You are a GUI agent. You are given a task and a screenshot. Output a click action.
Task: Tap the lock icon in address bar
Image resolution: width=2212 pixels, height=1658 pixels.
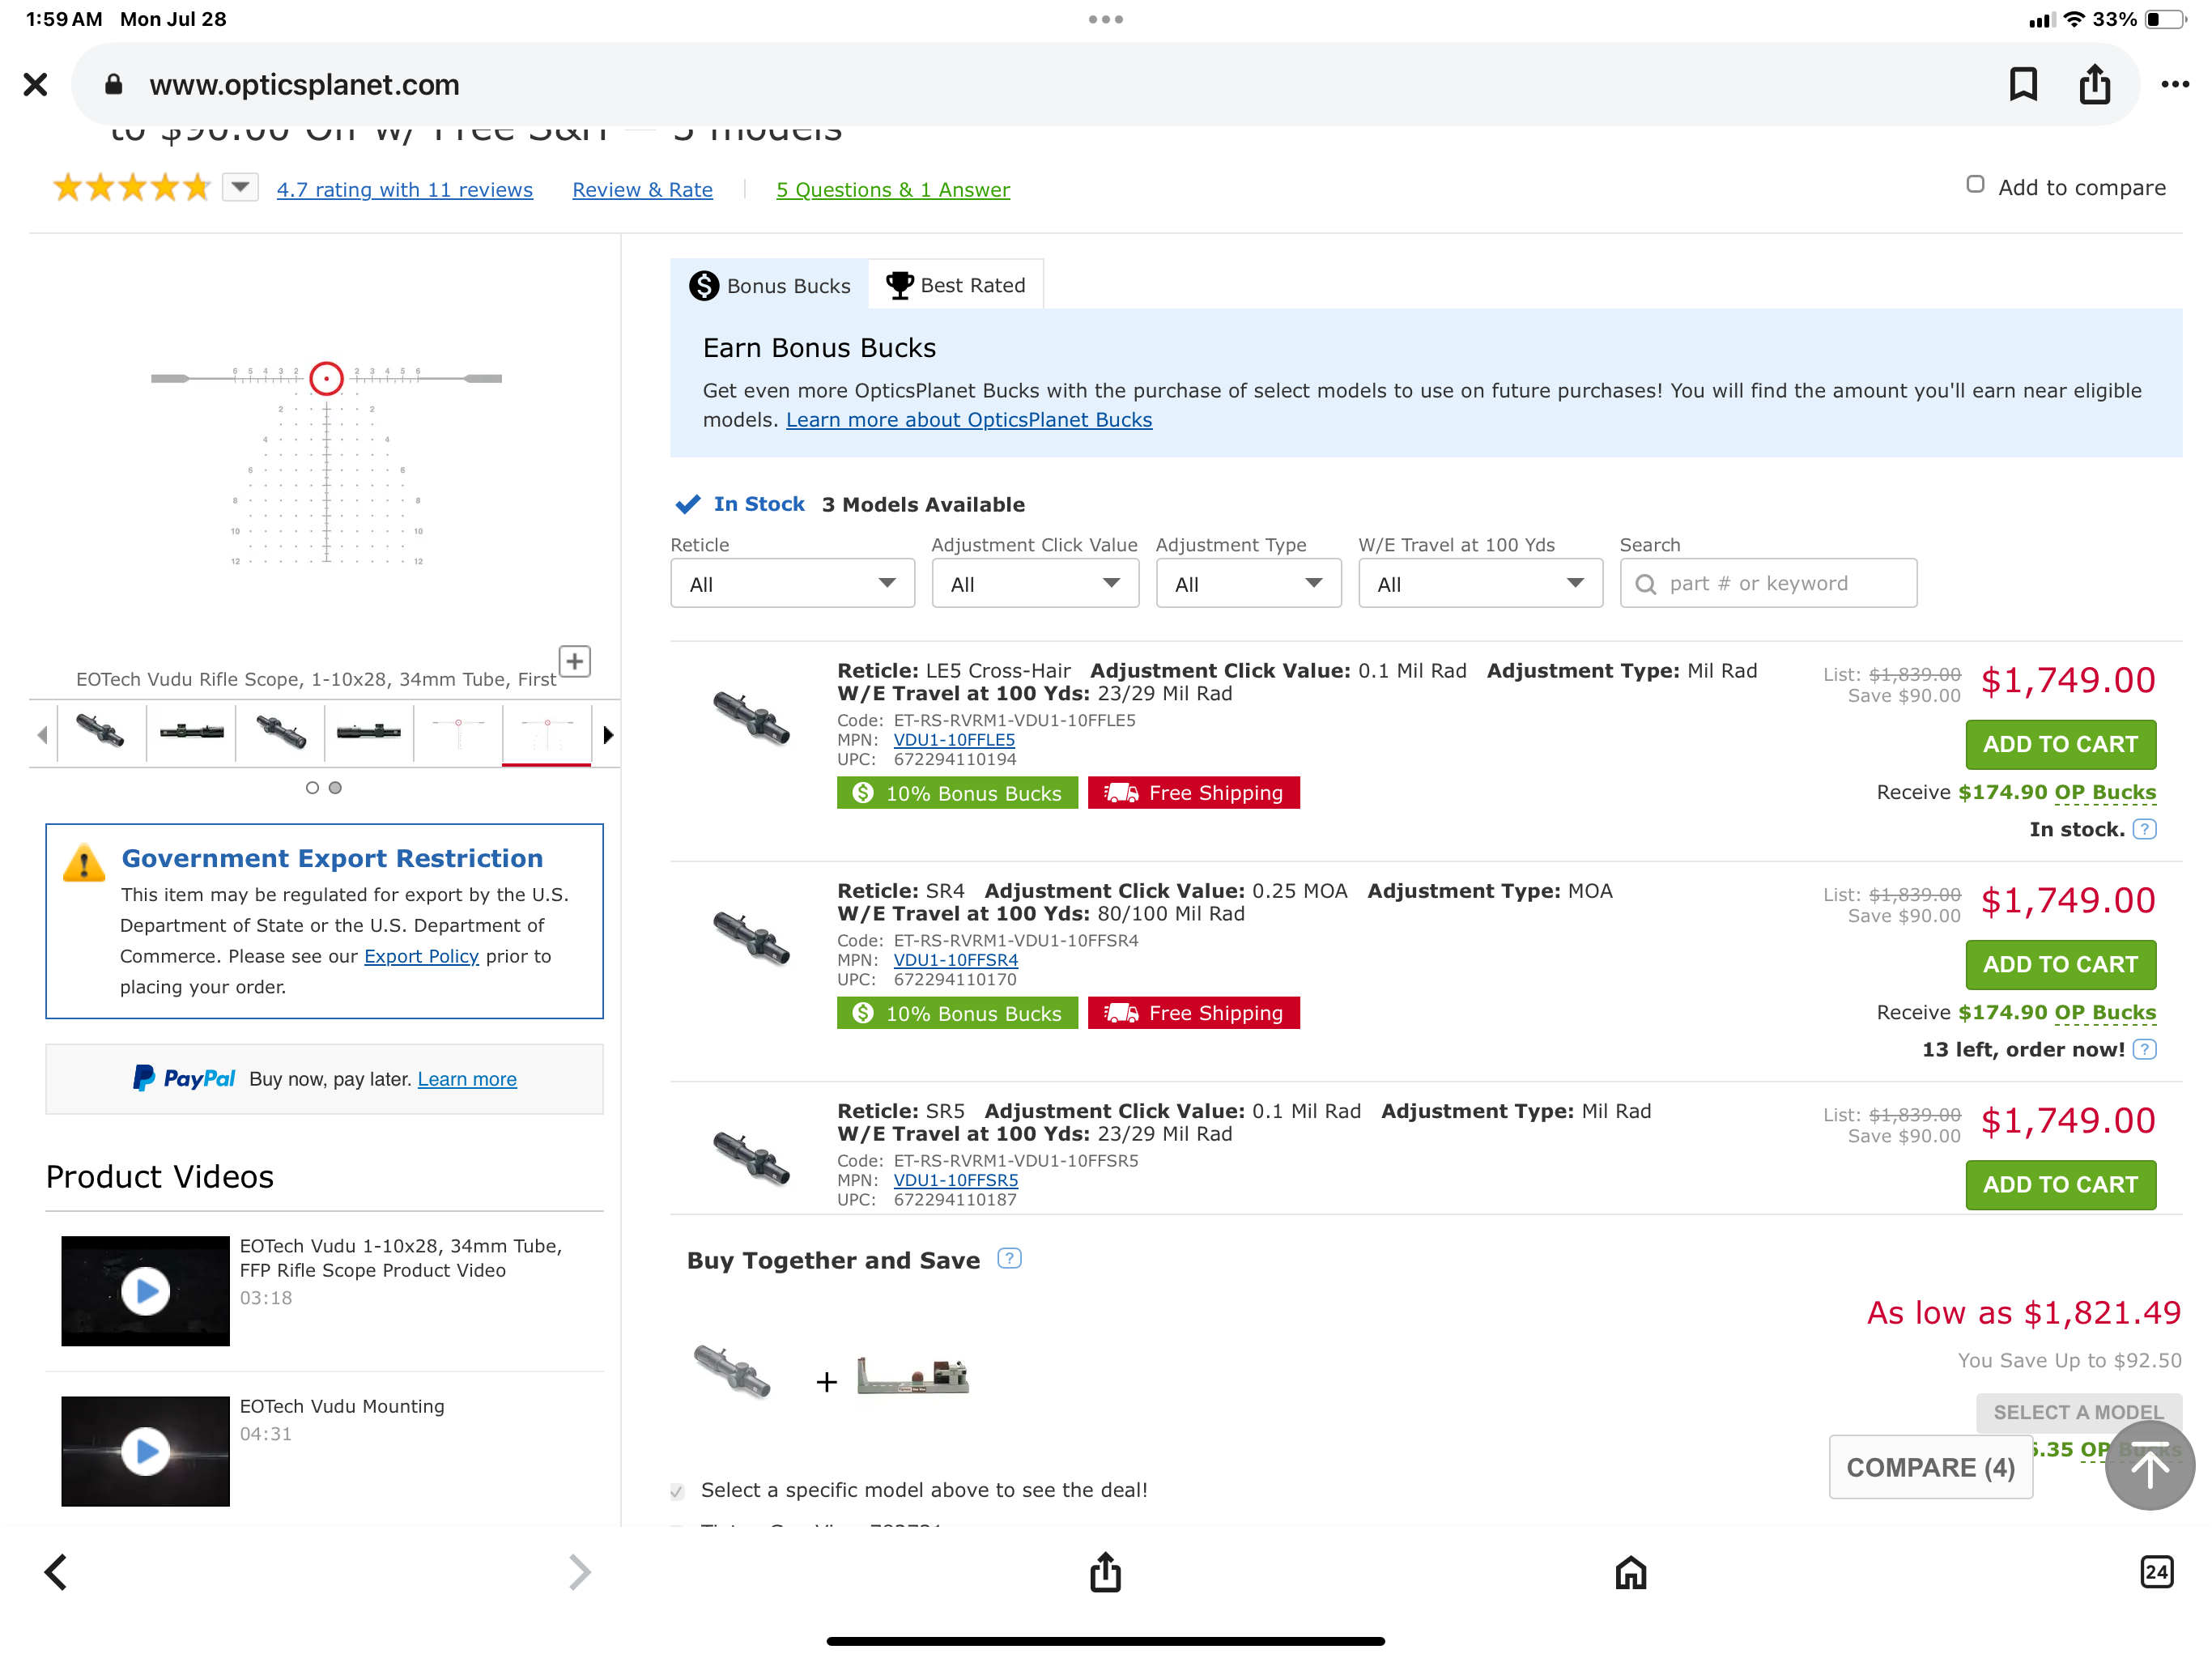click(x=113, y=84)
